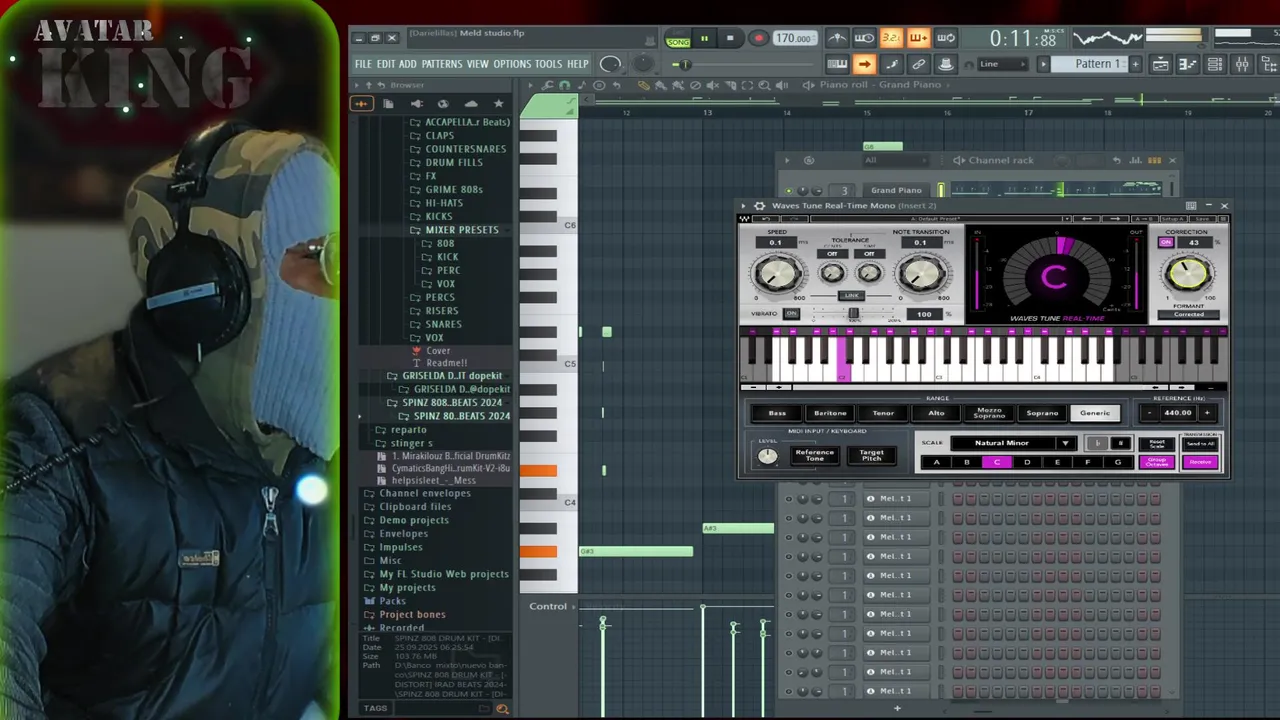Select the Tenor range button

pos(883,413)
